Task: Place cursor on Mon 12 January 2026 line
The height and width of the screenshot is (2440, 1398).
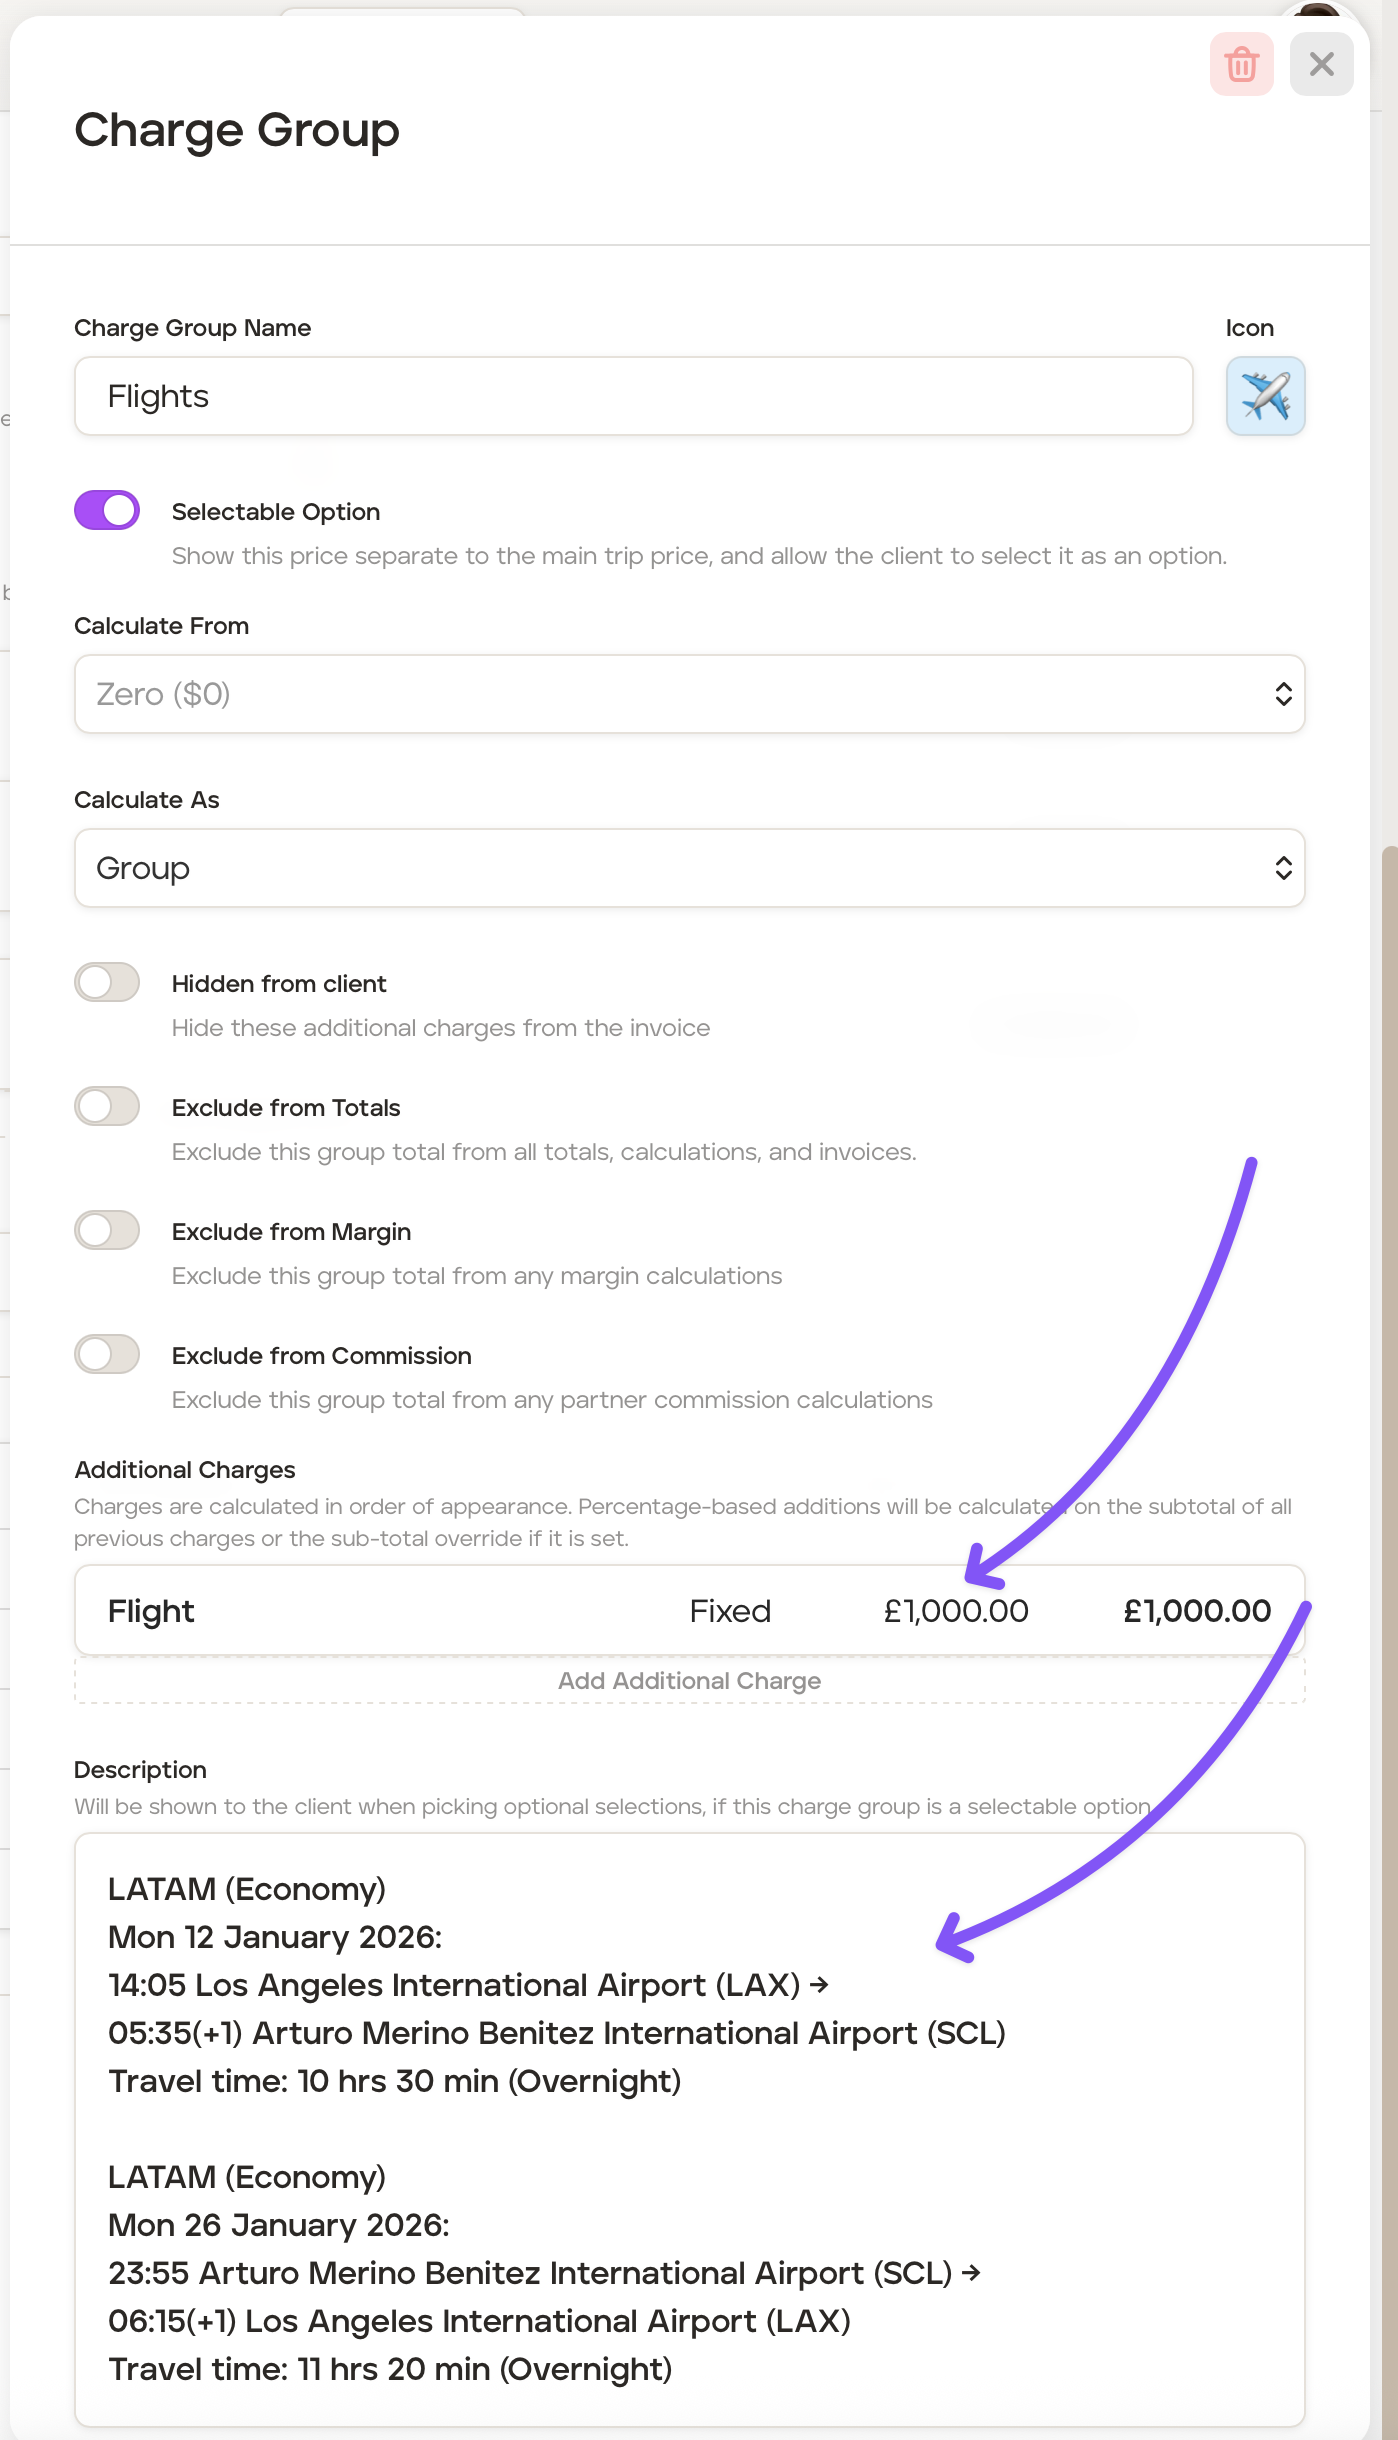Action: (275, 1937)
